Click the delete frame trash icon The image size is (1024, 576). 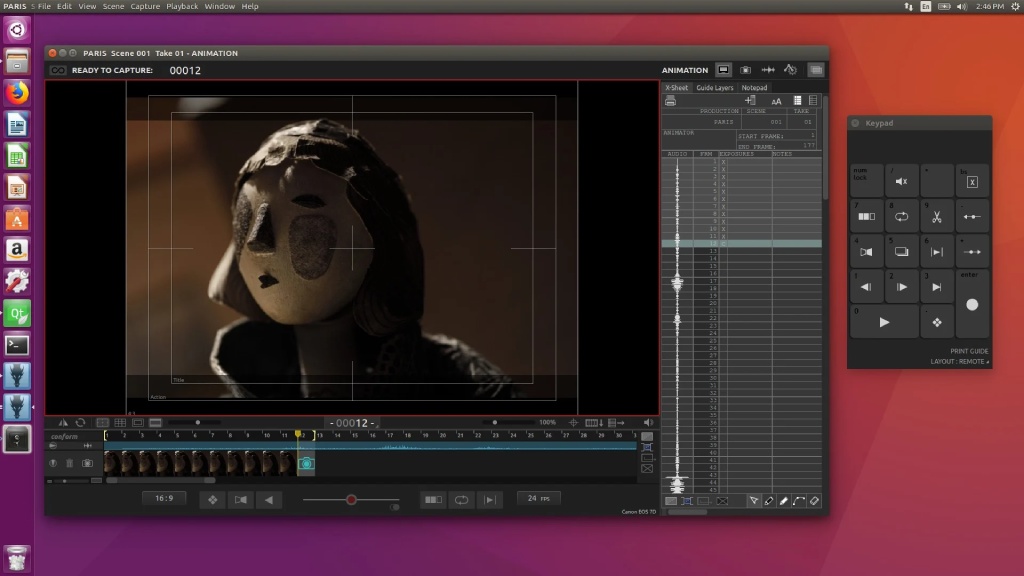tap(69, 463)
